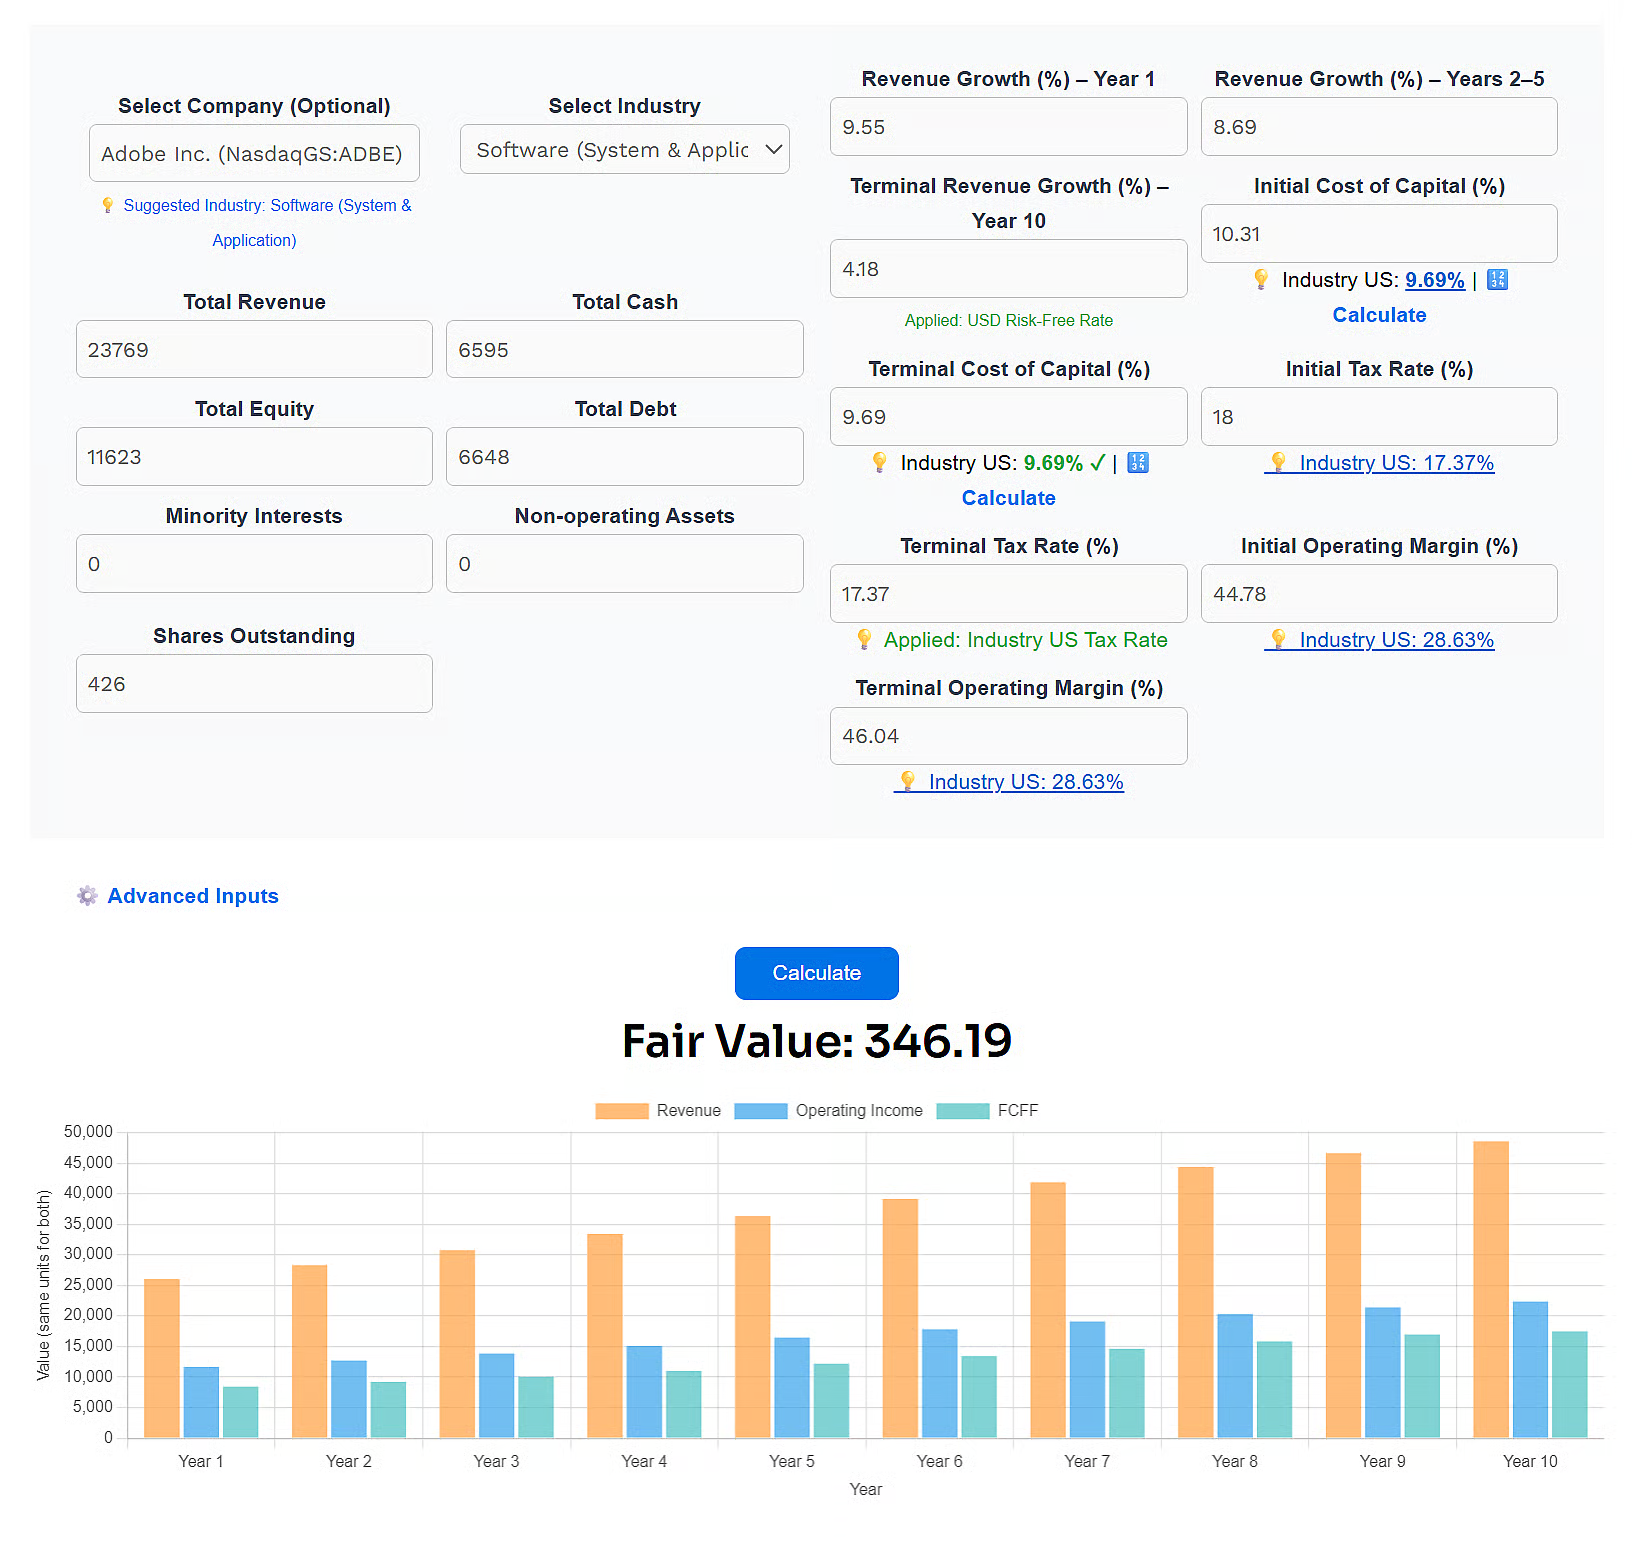
Task: Click the lightbulb beside Applied: Industry US Tax Rate
Action: click(865, 640)
